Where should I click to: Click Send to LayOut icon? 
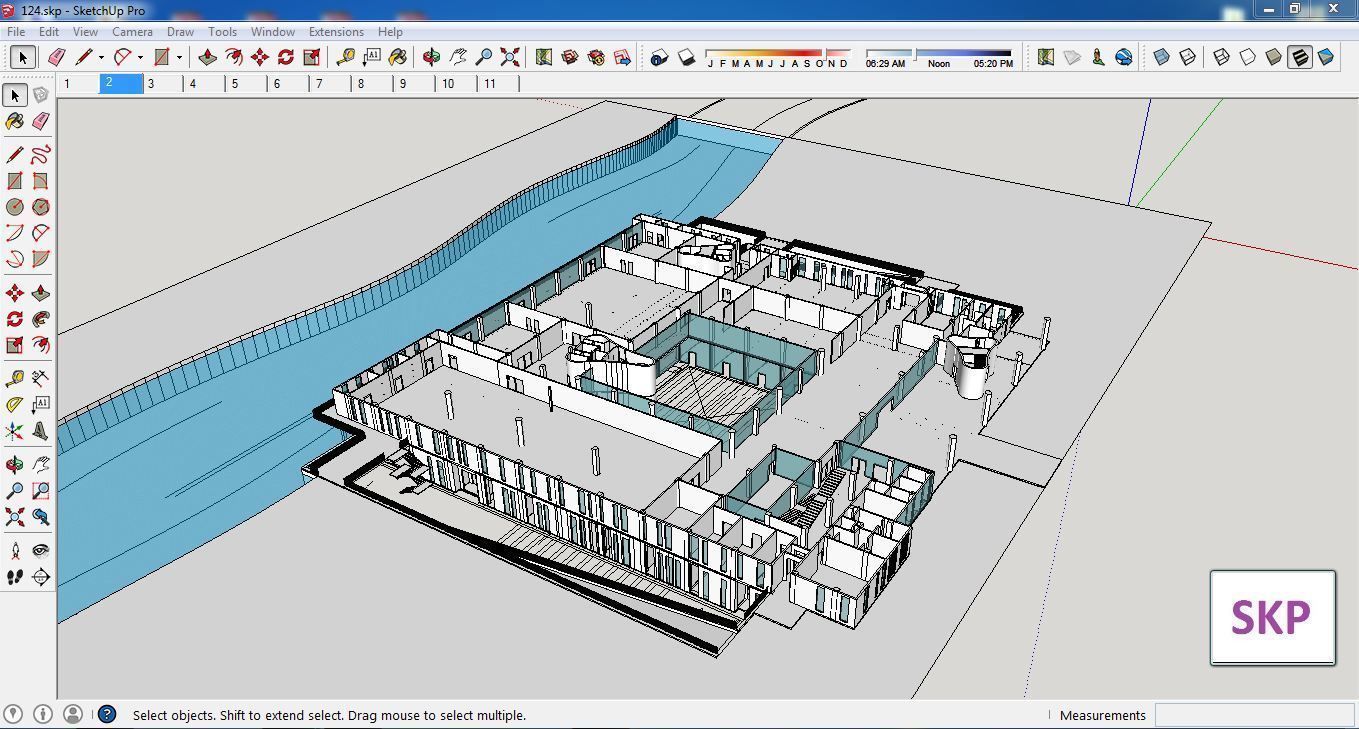[622, 57]
